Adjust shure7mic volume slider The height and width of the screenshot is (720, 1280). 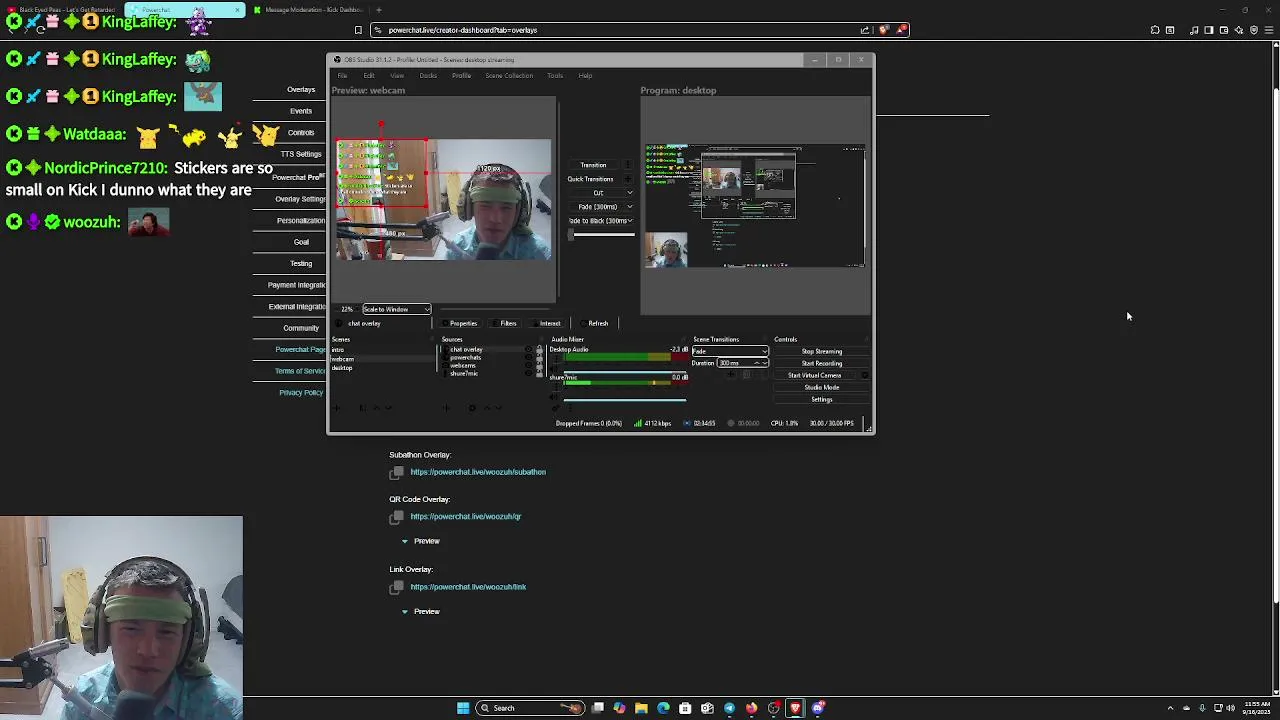click(x=625, y=400)
